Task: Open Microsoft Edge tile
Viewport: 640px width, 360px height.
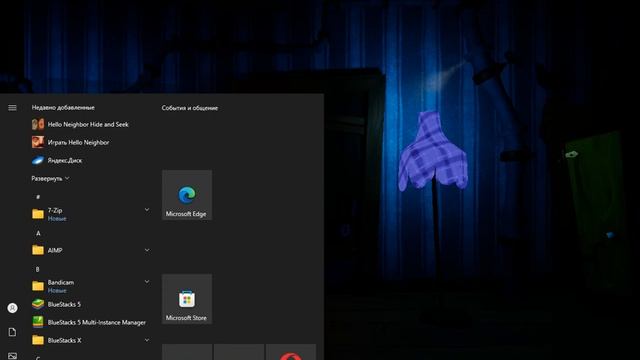Action: [x=187, y=195]
